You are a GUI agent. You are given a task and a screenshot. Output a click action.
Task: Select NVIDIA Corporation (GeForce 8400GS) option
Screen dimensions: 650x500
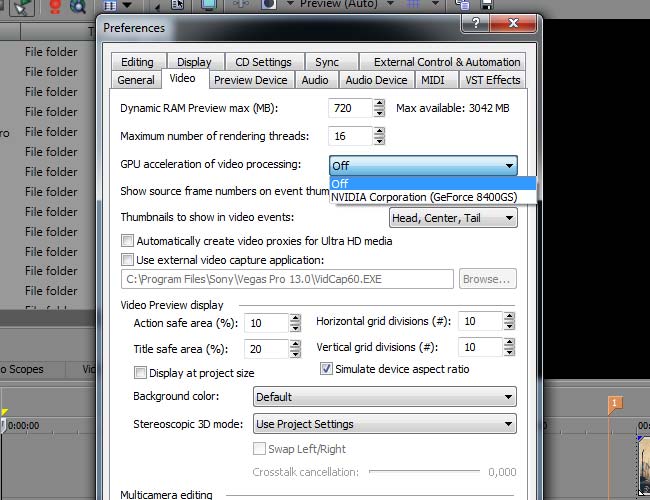pyautogui.click(x=424, y=197)
